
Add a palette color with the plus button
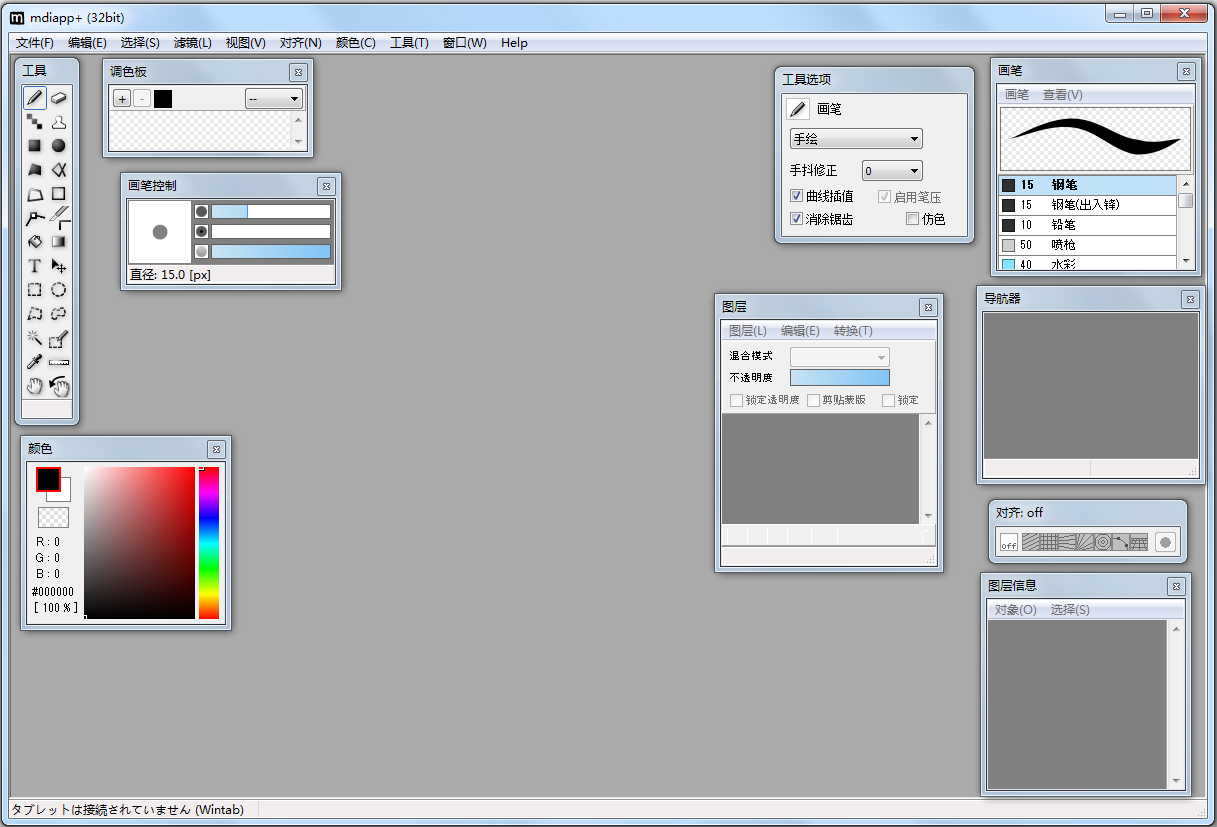click(121, 98)
